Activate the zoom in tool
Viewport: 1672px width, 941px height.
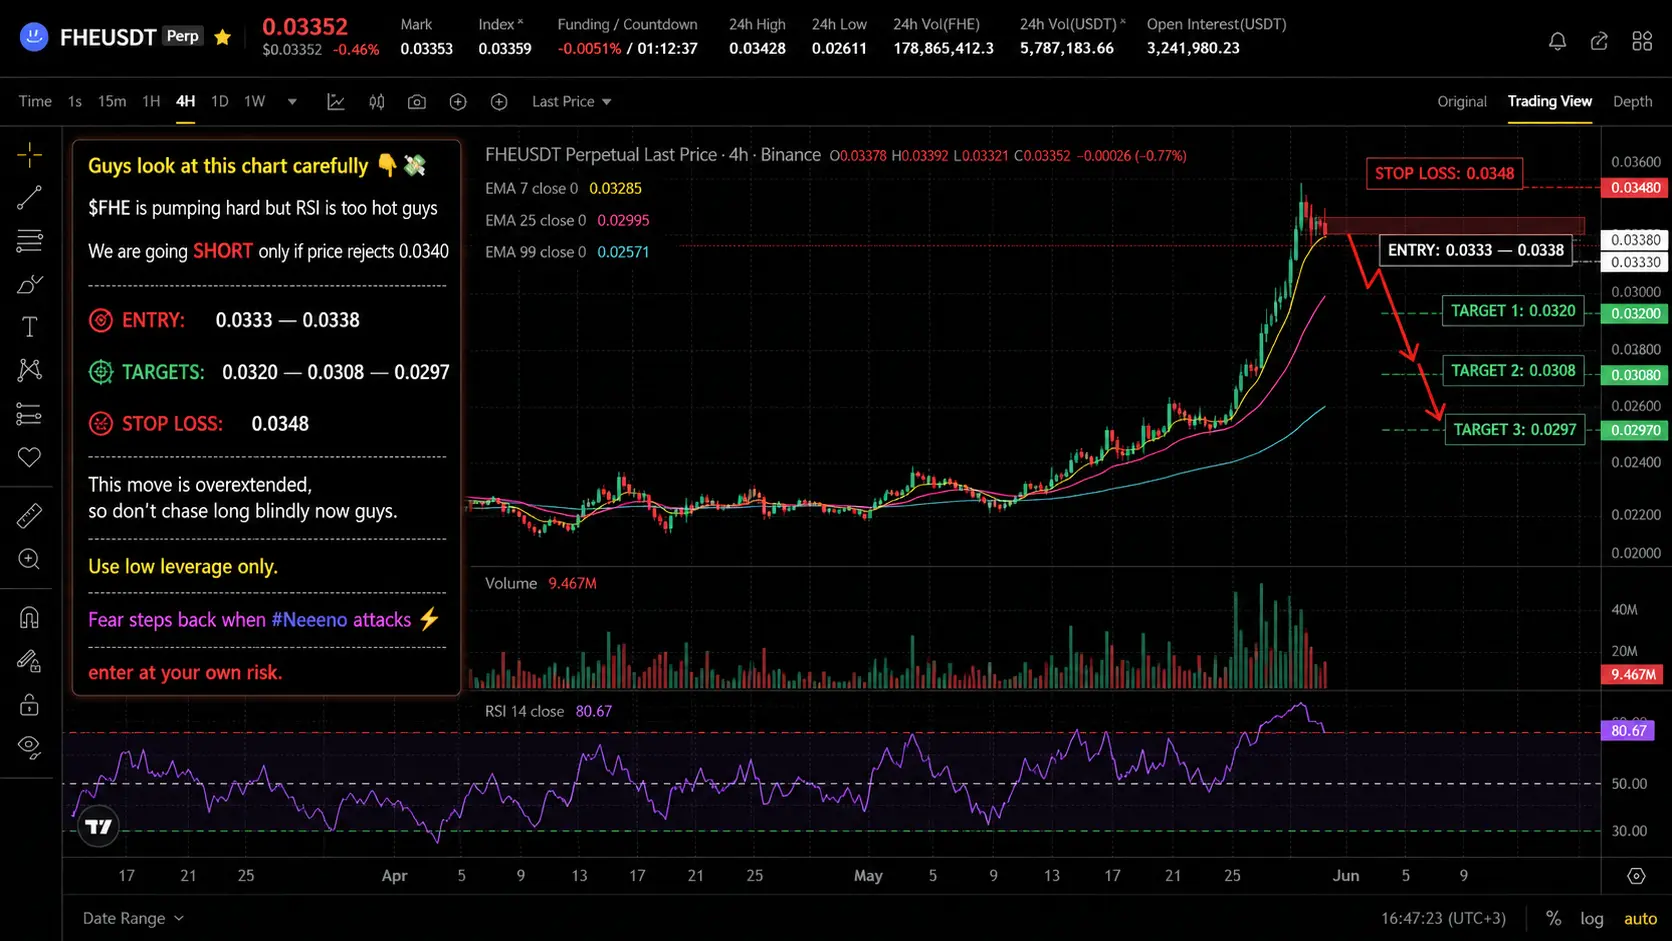click(x=29, y=559)
